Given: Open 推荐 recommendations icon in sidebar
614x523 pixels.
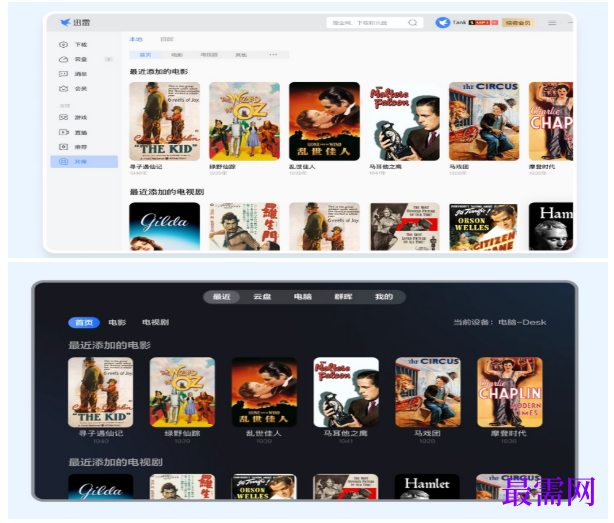Looking at the screenshot, I should pyautogui.click(x=63, y=147).
